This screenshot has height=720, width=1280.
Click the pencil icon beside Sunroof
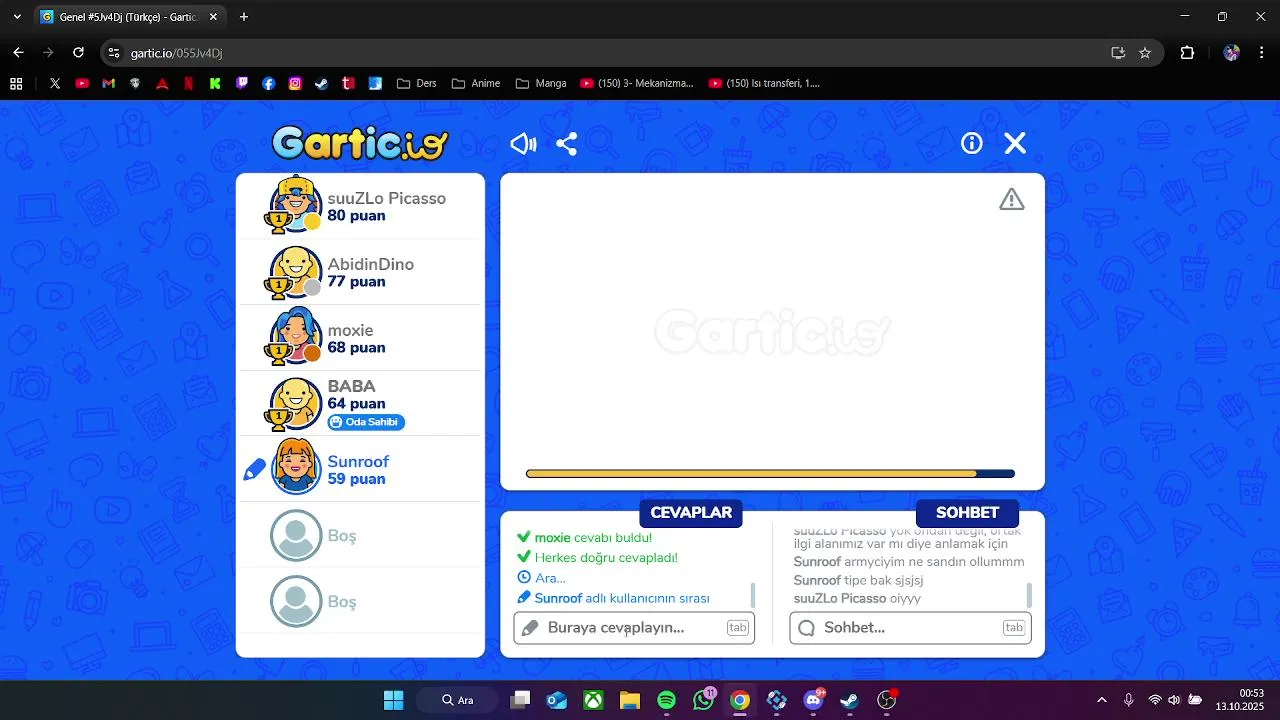point(255,469)
